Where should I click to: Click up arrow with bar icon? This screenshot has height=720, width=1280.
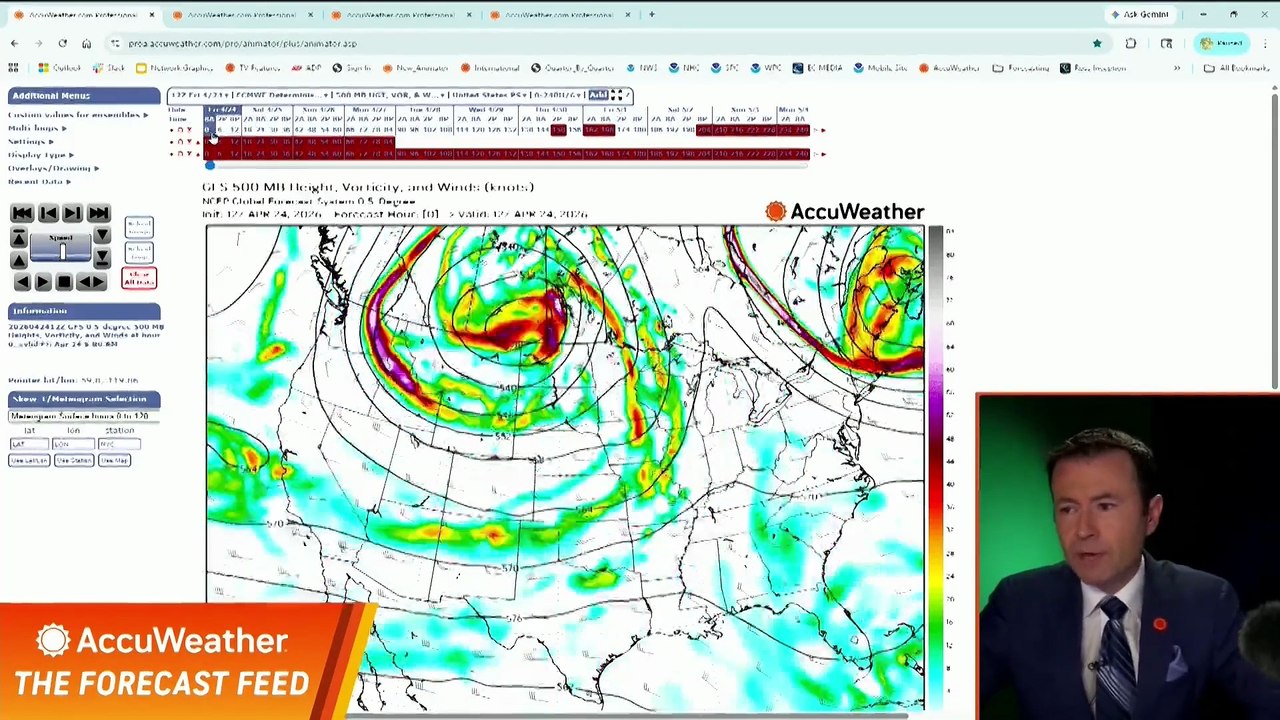click(x=18, y=238)
